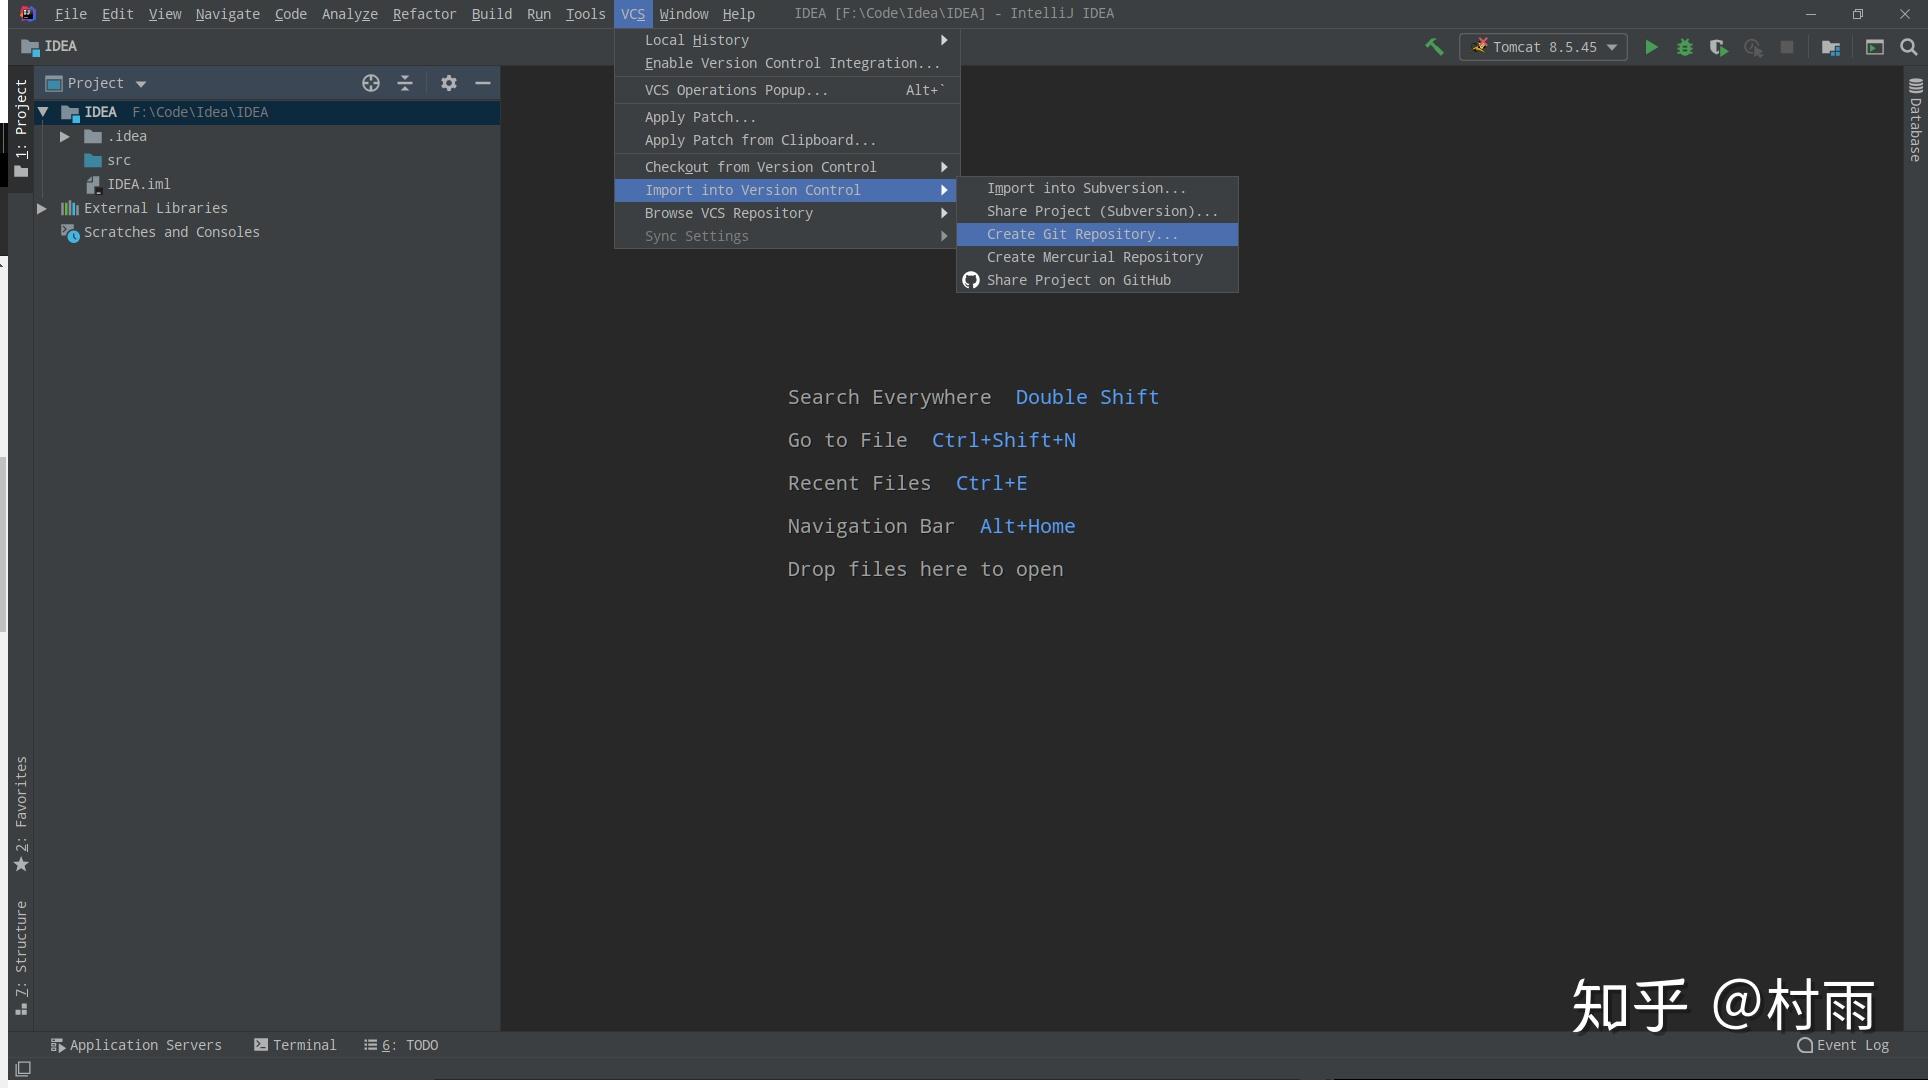Expand External Libraries
The image size is (1928, 1088).
point(41,208)
